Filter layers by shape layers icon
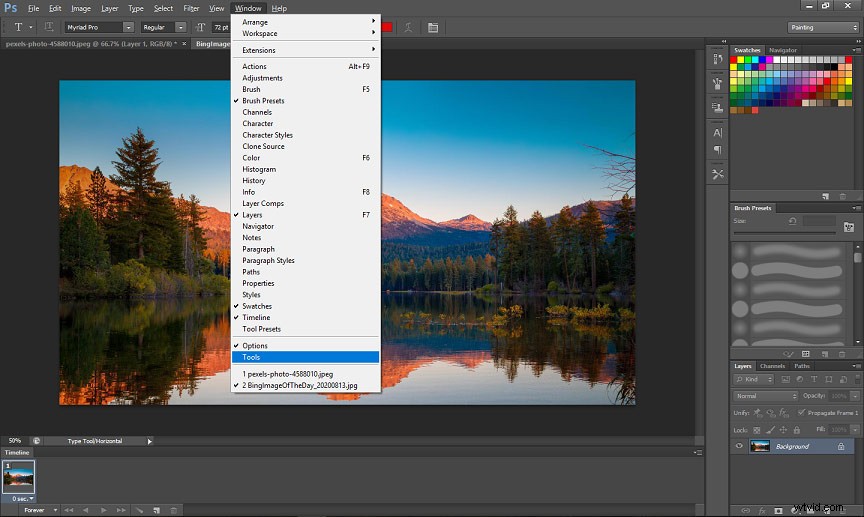The height and width of the screenshot is (517, 864). pyautogui.click(x=828, y=379)
